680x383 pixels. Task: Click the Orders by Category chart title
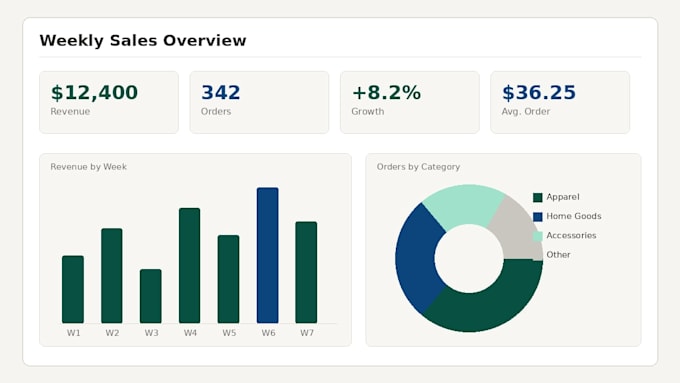pos(418,167)
